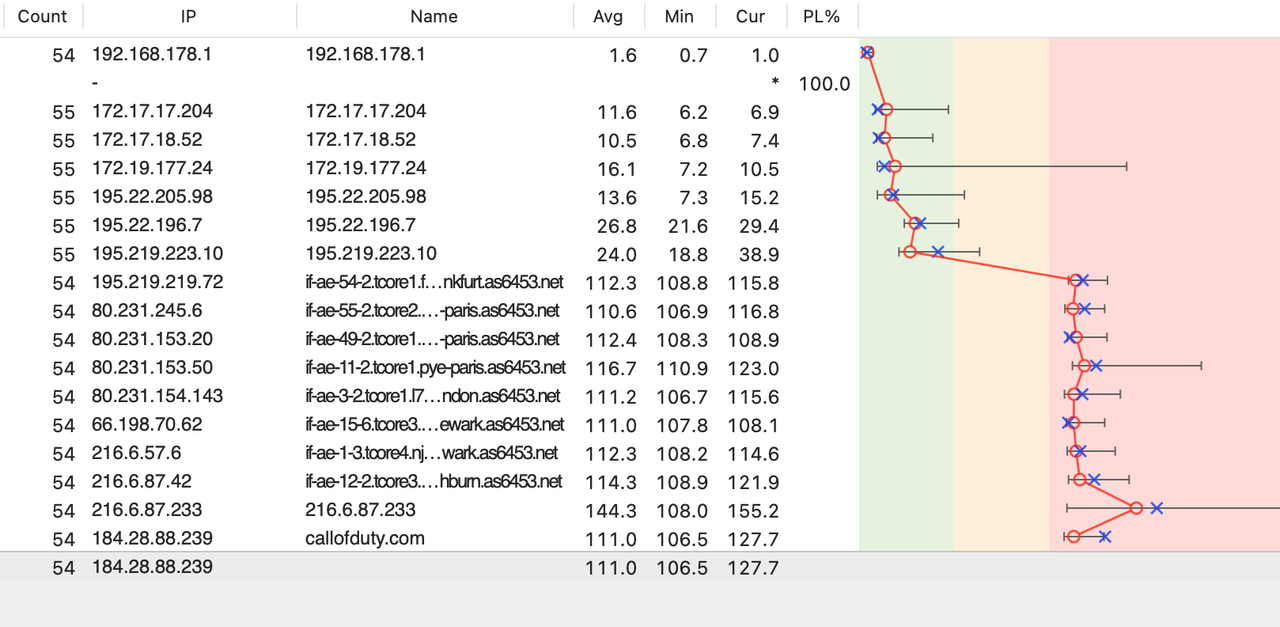Select IP 80.231.154.143 in the table

click(158, 396)
